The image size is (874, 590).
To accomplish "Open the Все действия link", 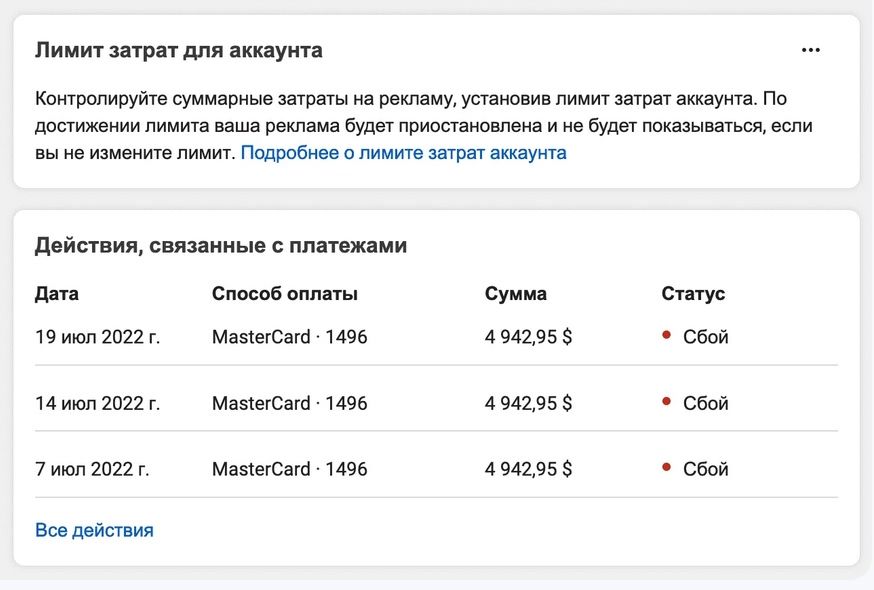I will point(94,530).
